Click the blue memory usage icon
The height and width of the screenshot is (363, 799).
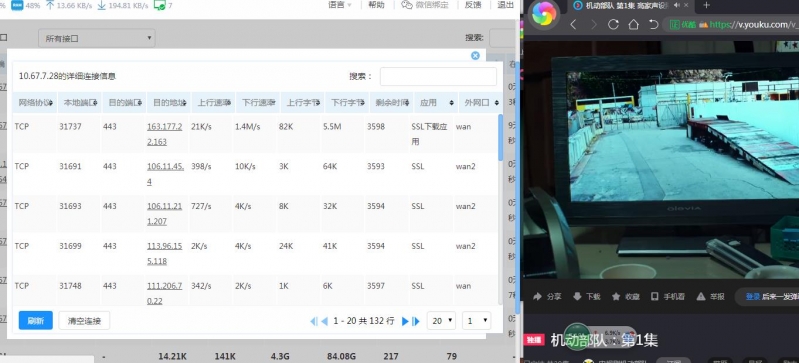pos(17,5)
